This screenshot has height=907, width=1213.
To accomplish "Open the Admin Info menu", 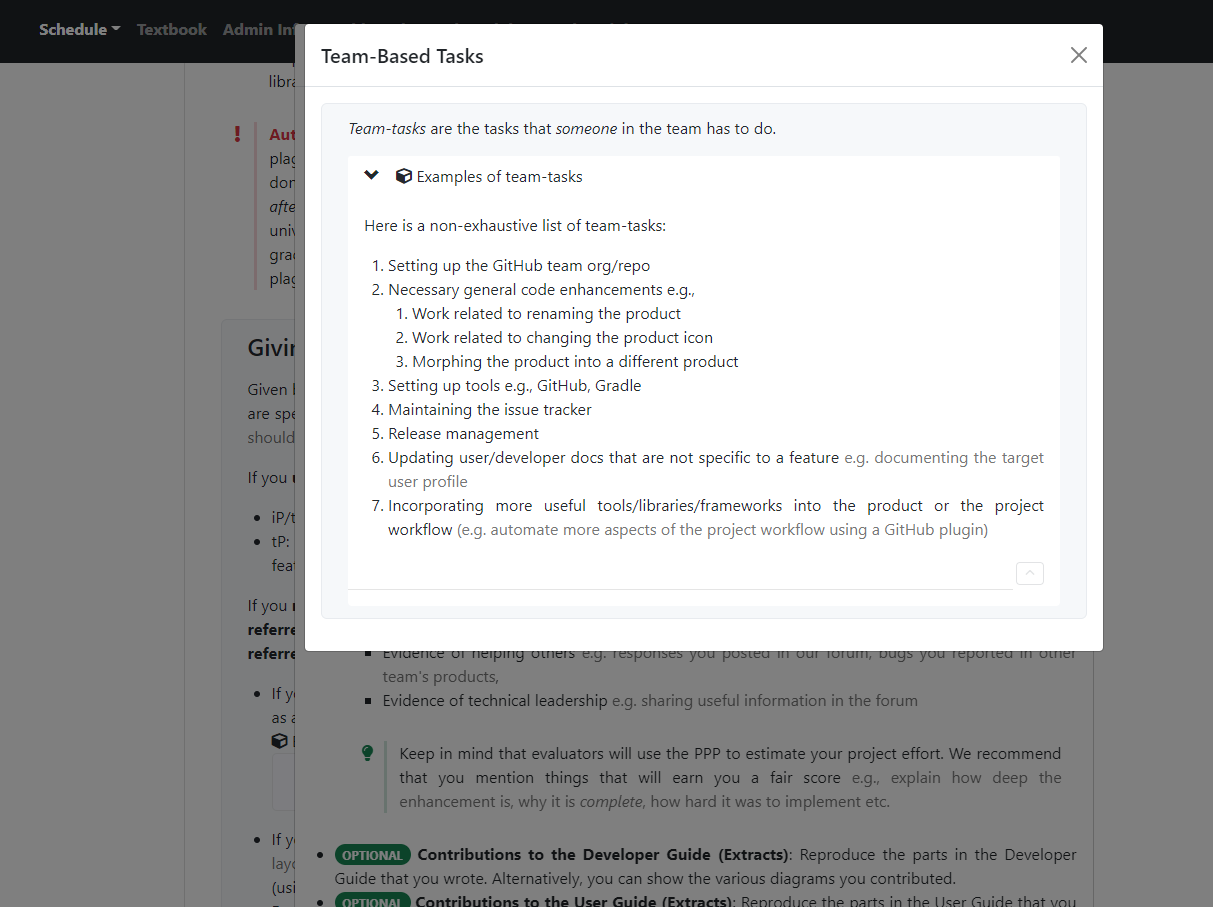I will (x=258, y=29).
